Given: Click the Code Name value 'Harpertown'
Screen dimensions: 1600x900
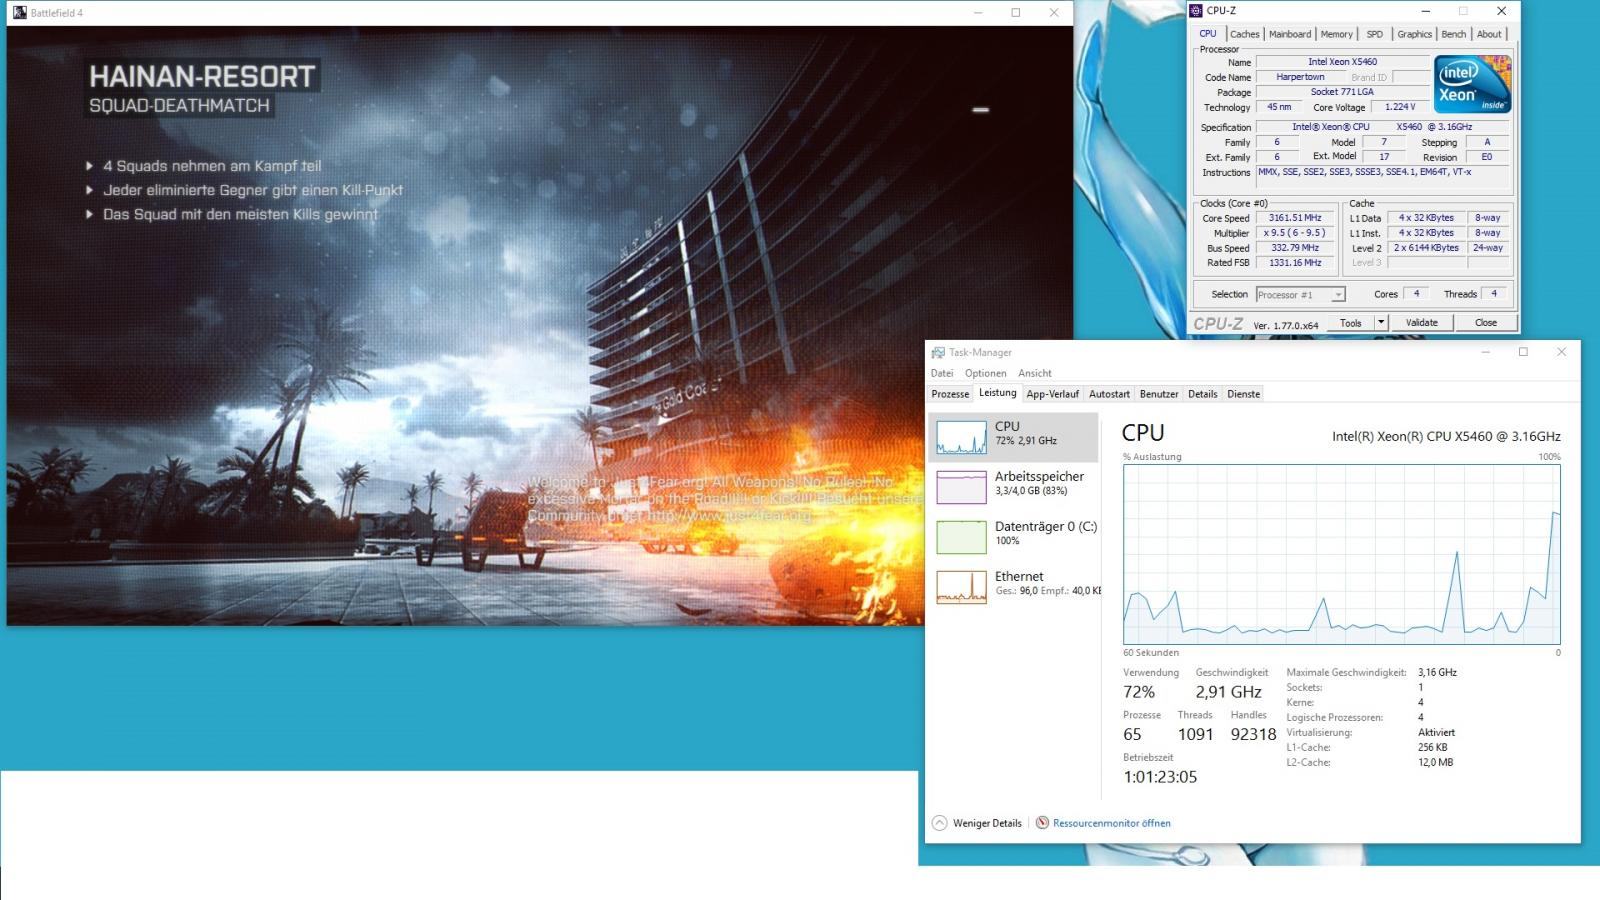Looking at the screenshot, I should pyautogui.click(x=1300, y=77).
